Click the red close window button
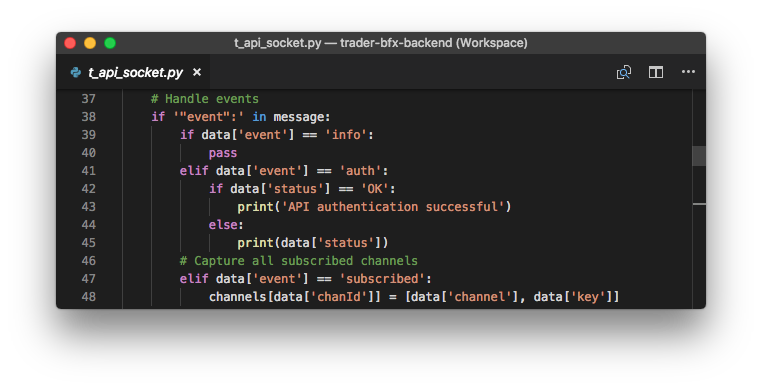 click(70, 43)
